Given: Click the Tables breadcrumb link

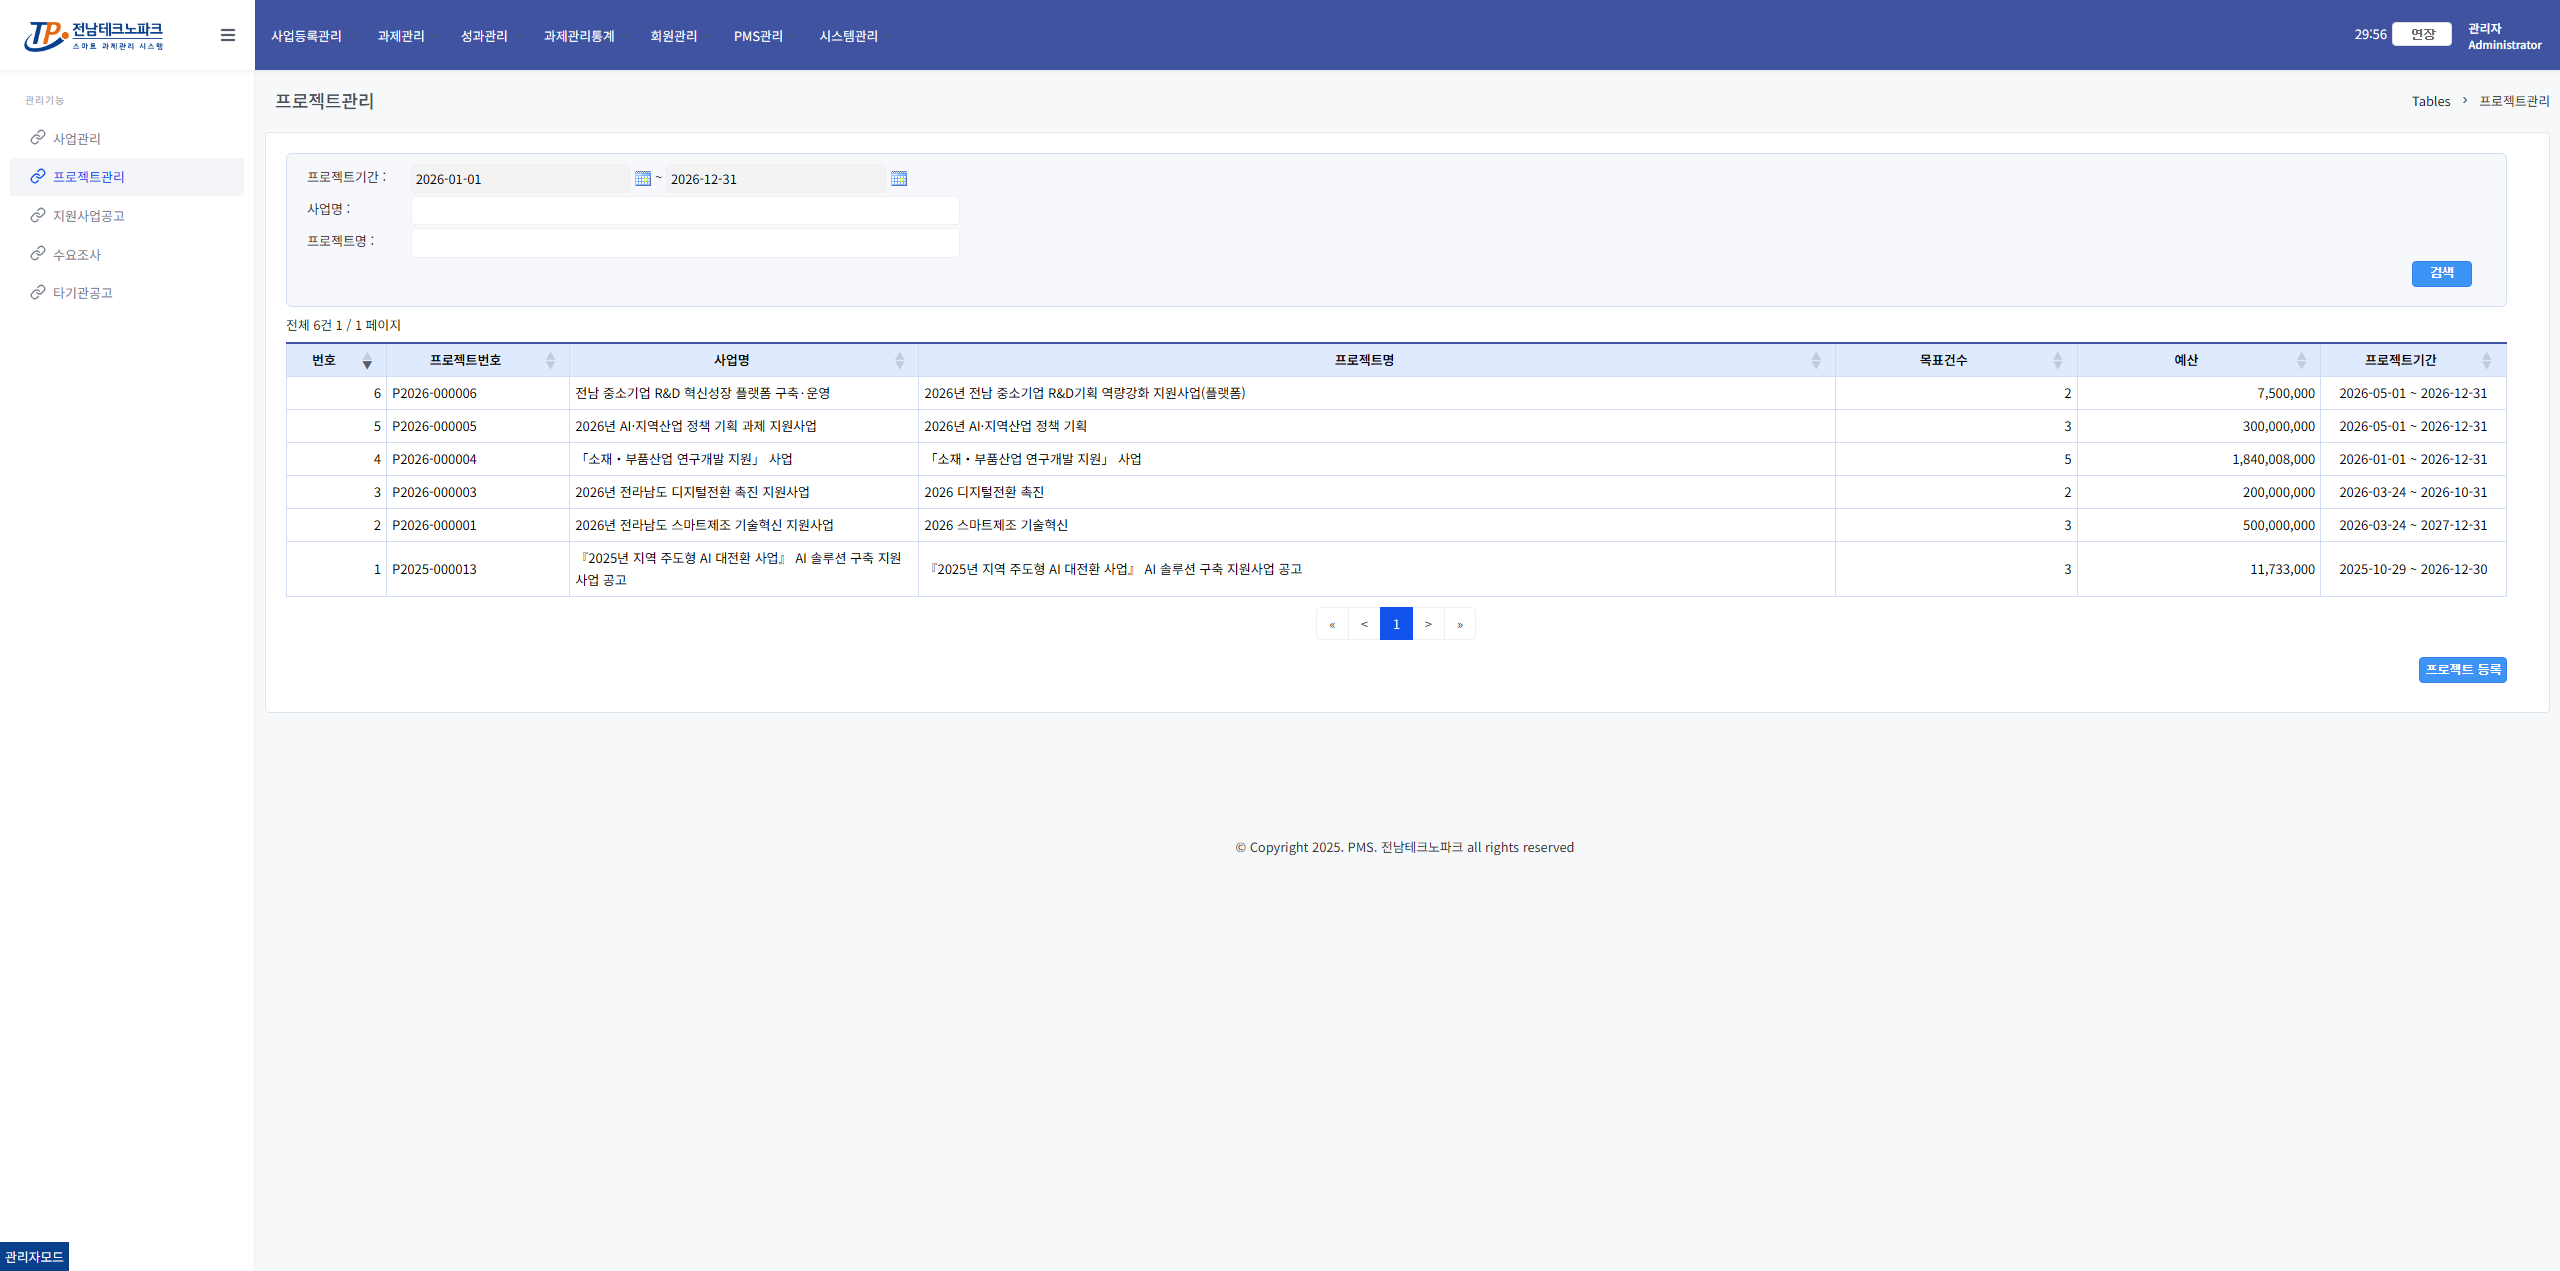Looking at the screenshot, I should coord(2430,101).
